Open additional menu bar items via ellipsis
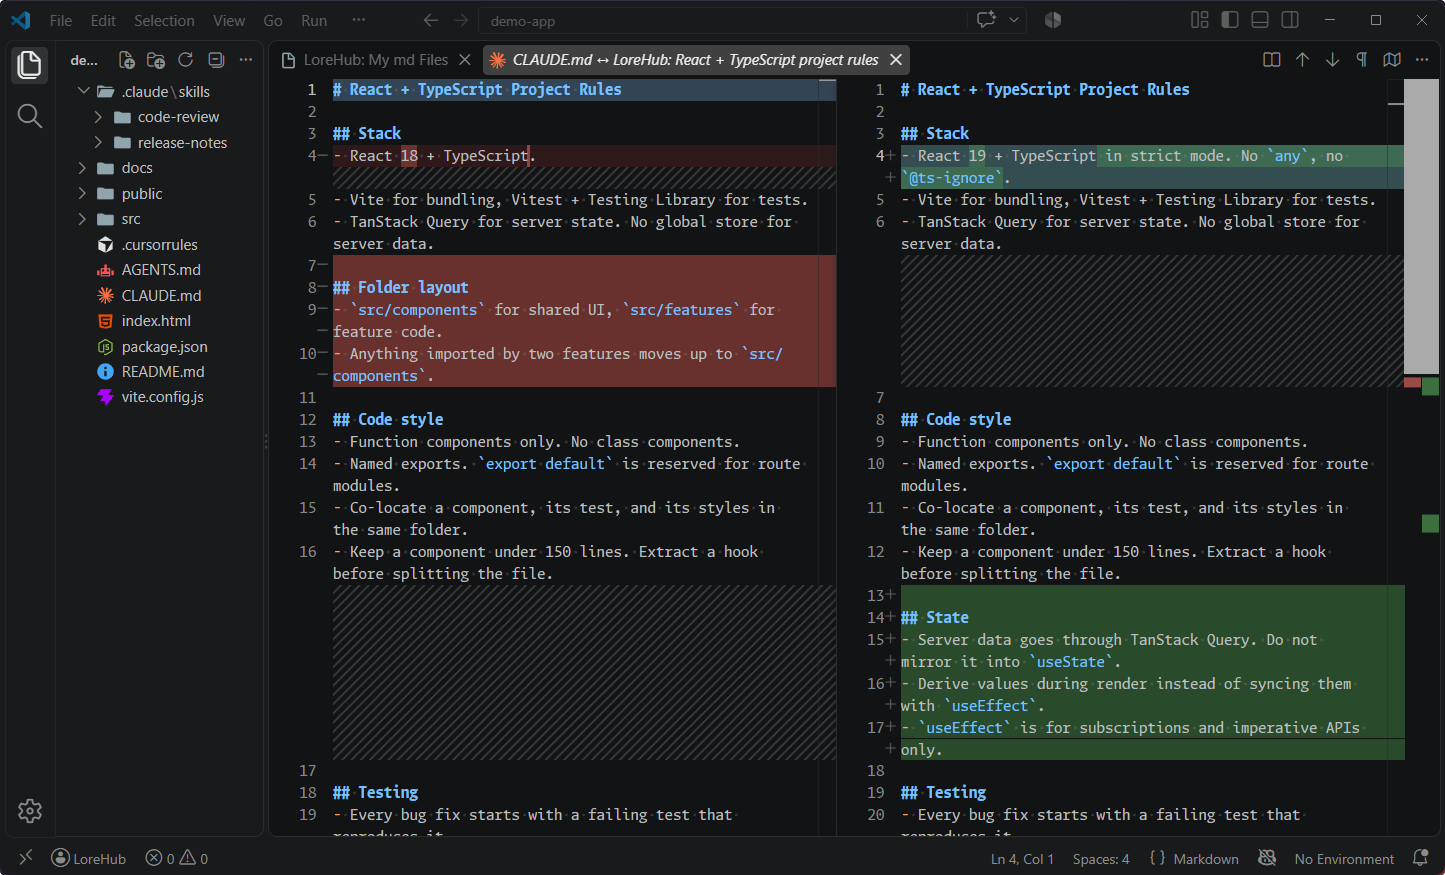 click(x=359, y=20)
